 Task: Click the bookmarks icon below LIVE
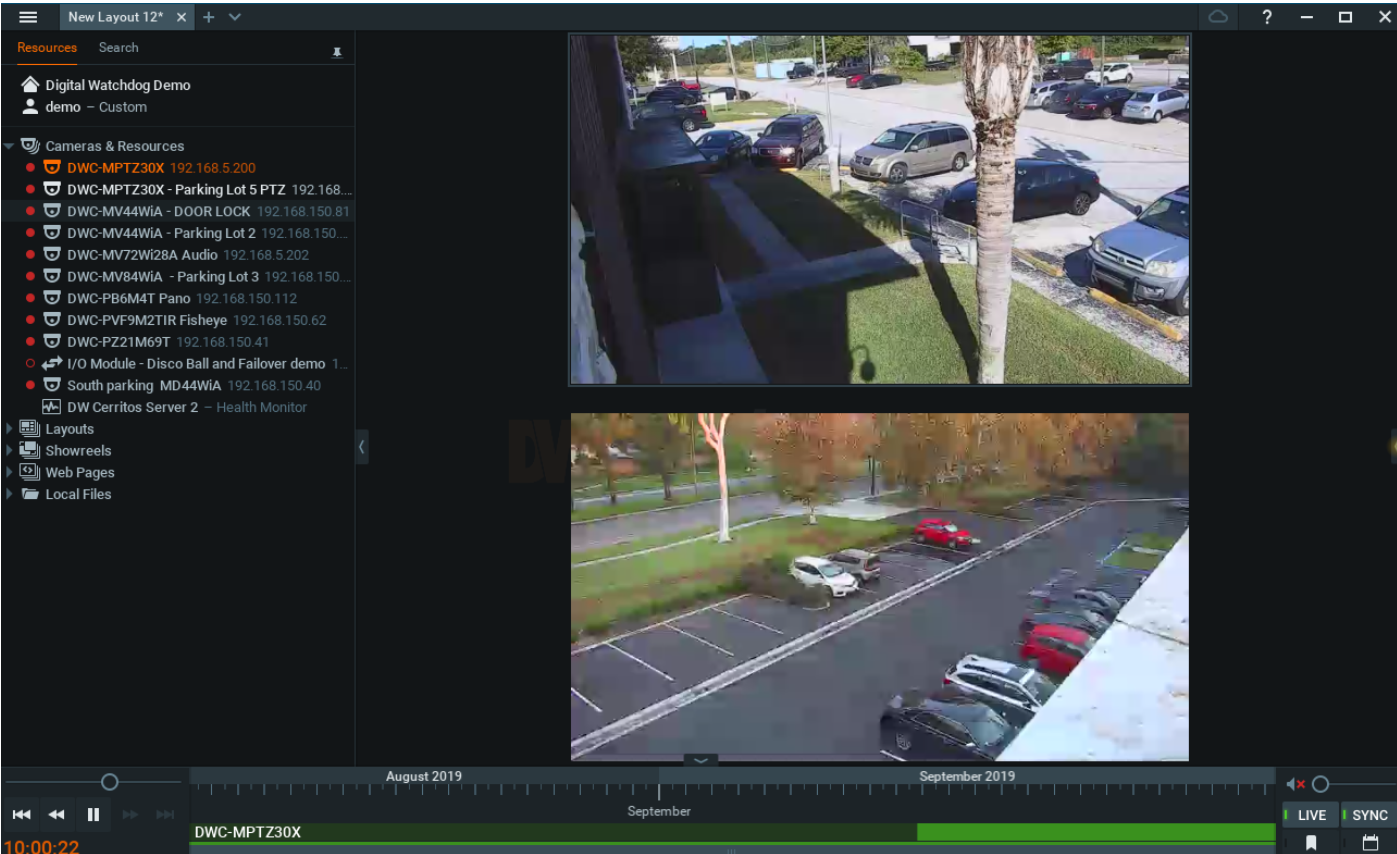(x=1311, y=843)
